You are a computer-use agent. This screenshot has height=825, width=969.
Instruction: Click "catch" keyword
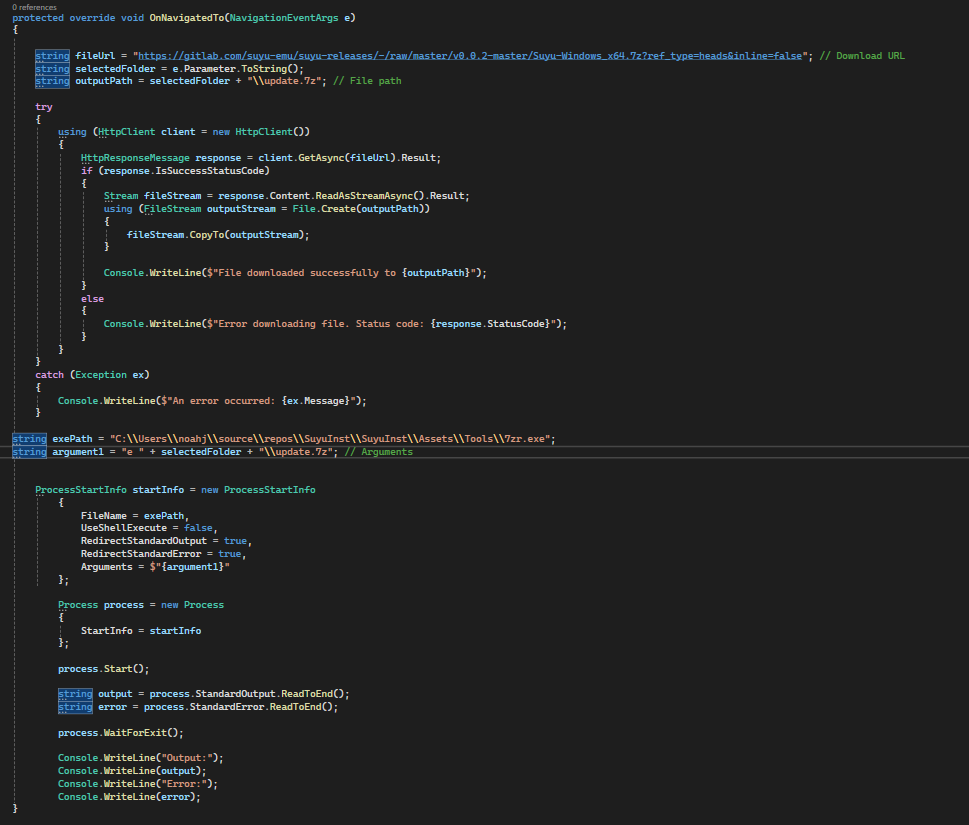(x=49, y=374)
